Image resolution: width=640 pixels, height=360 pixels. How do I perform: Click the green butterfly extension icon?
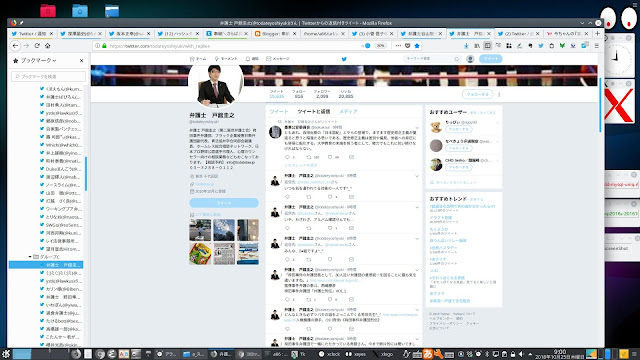(x=562, y=46)
